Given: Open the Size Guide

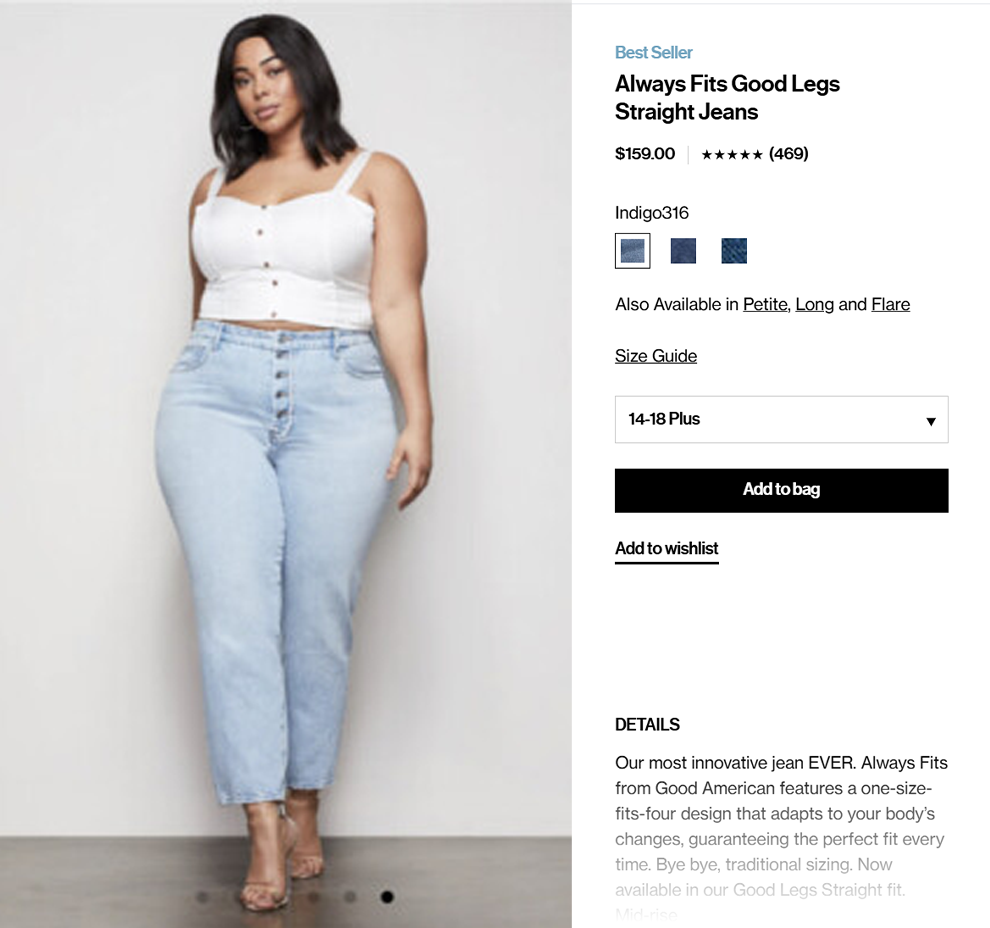Looking at the screenshot, I should coord(656,356).
